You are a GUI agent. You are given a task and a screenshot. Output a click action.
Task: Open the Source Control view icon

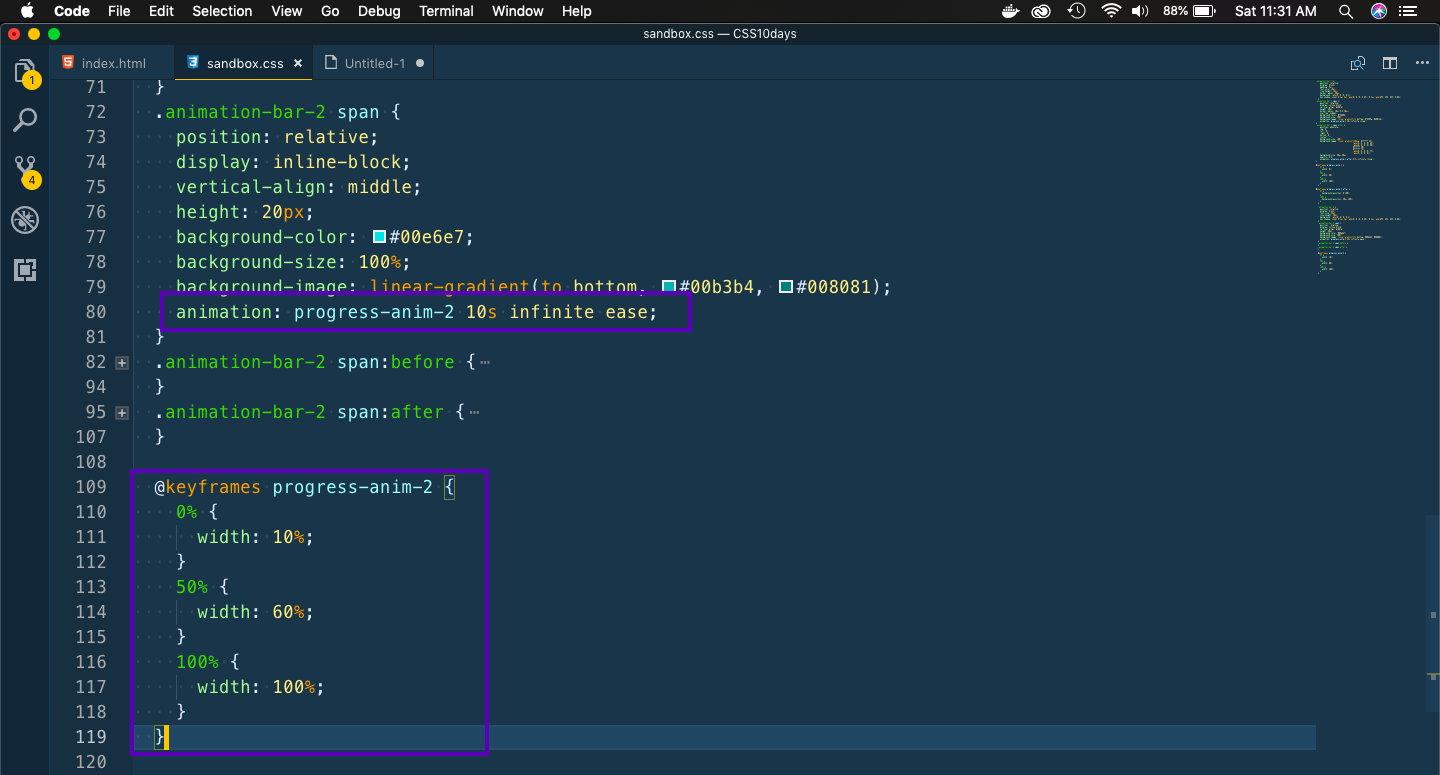(x=25, y=169)
